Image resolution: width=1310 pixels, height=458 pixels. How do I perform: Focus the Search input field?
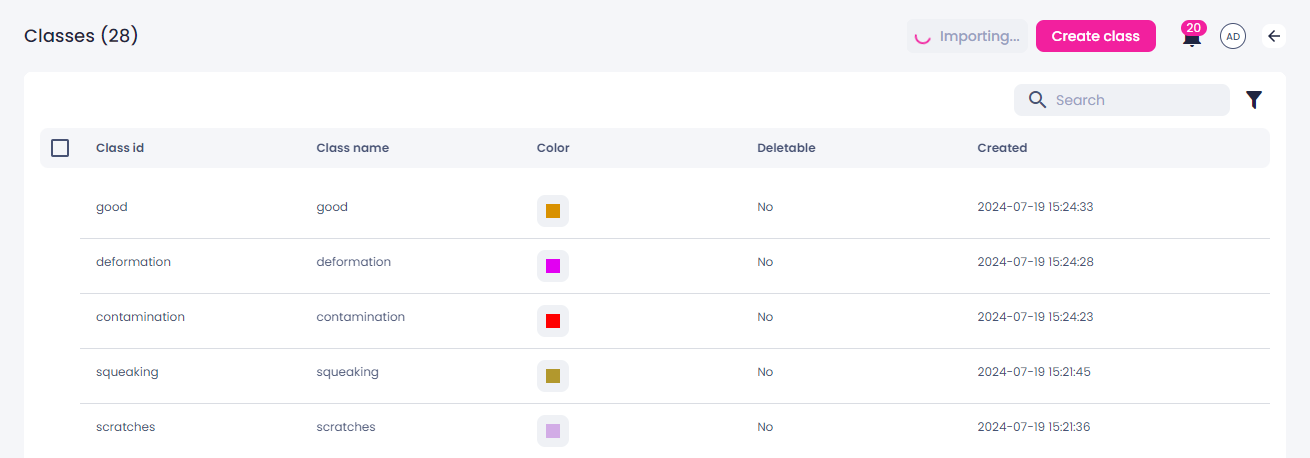pyautogui.click(x=1122, y=100)
